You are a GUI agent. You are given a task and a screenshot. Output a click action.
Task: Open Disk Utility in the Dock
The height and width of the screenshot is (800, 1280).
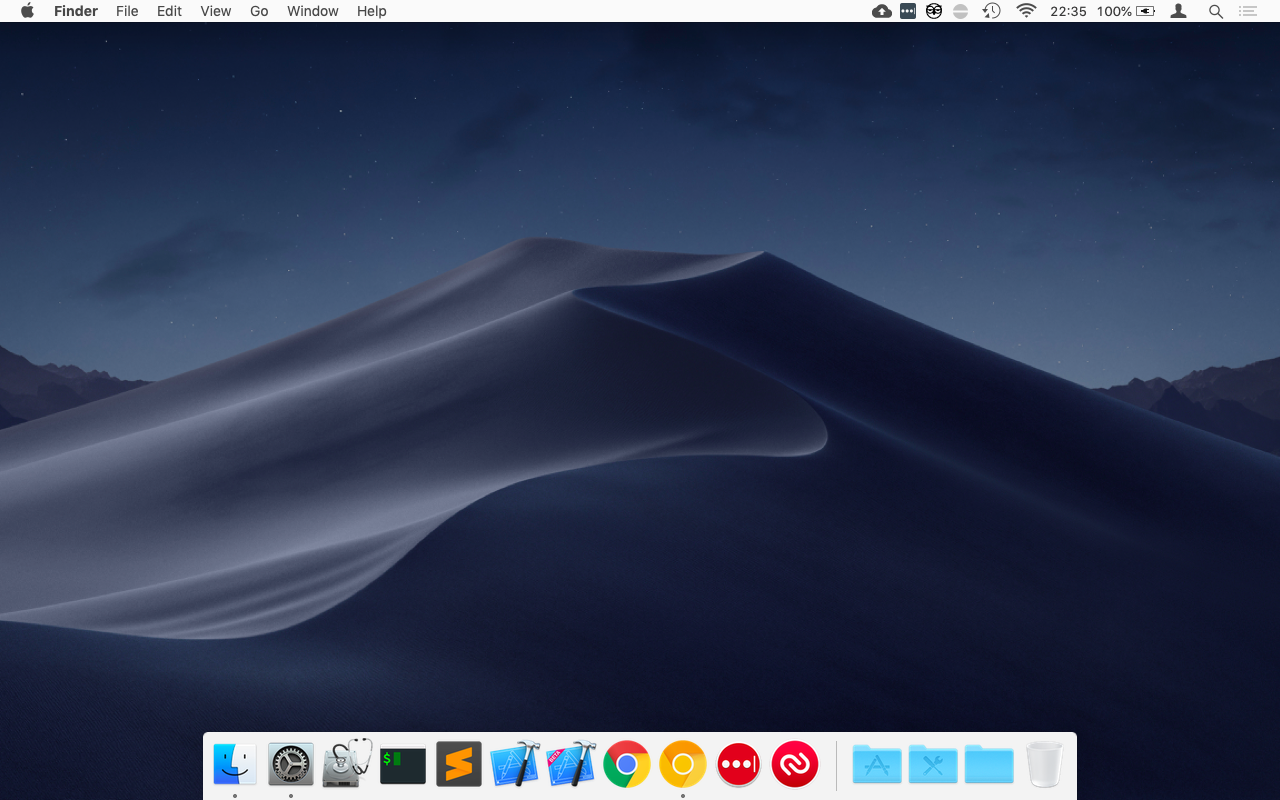[x=347, y=765]
